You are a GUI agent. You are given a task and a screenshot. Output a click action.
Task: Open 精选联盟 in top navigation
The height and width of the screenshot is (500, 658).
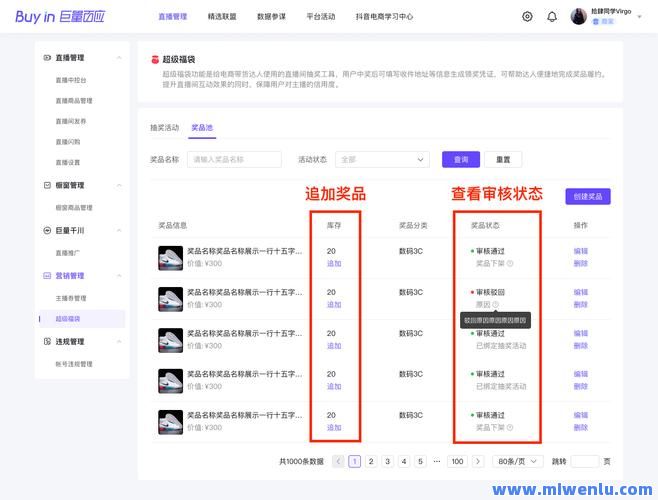click(222, 17)
